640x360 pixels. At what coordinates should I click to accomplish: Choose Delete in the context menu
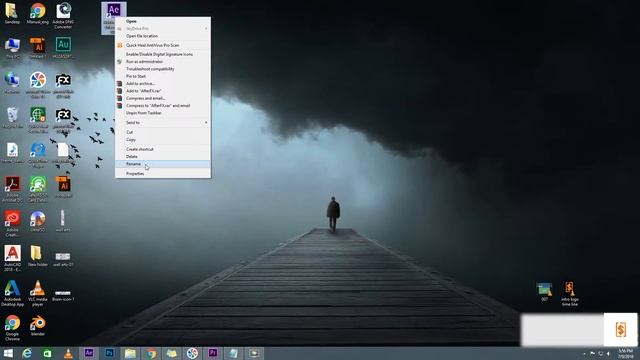[163, 156]
